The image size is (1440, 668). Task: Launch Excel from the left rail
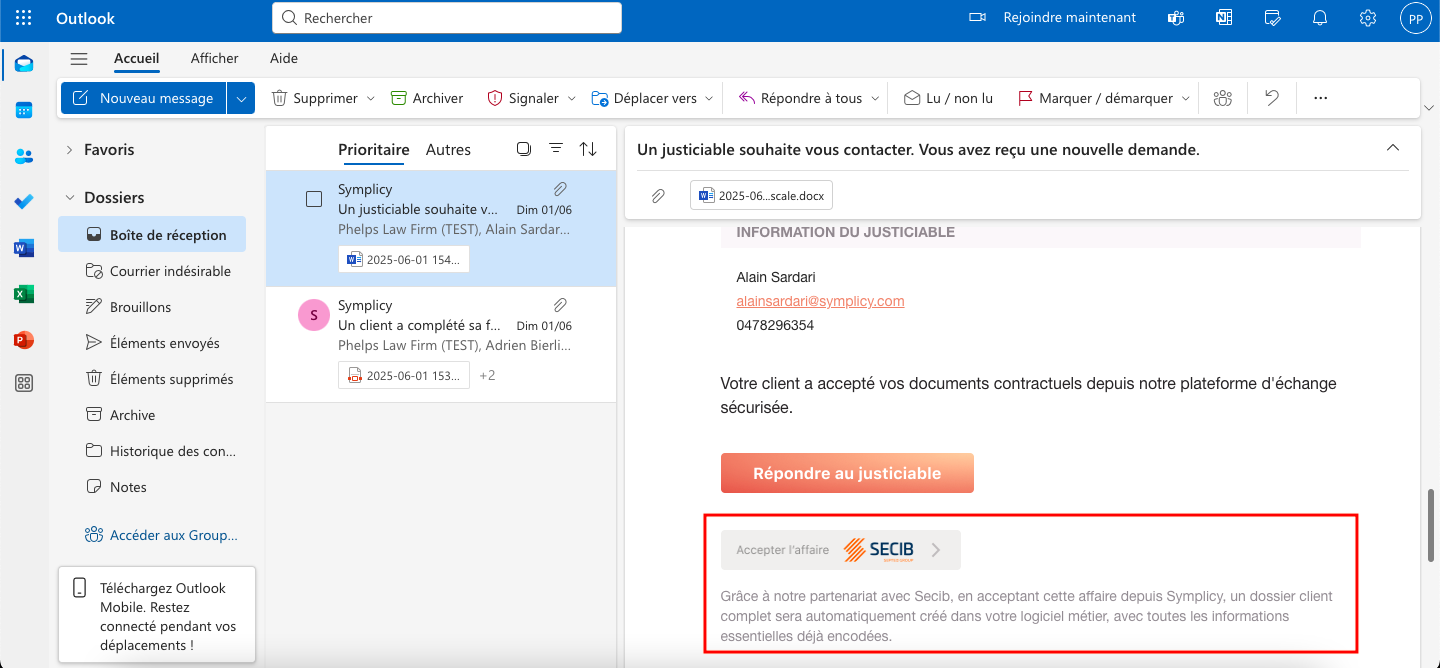point(24,294)
